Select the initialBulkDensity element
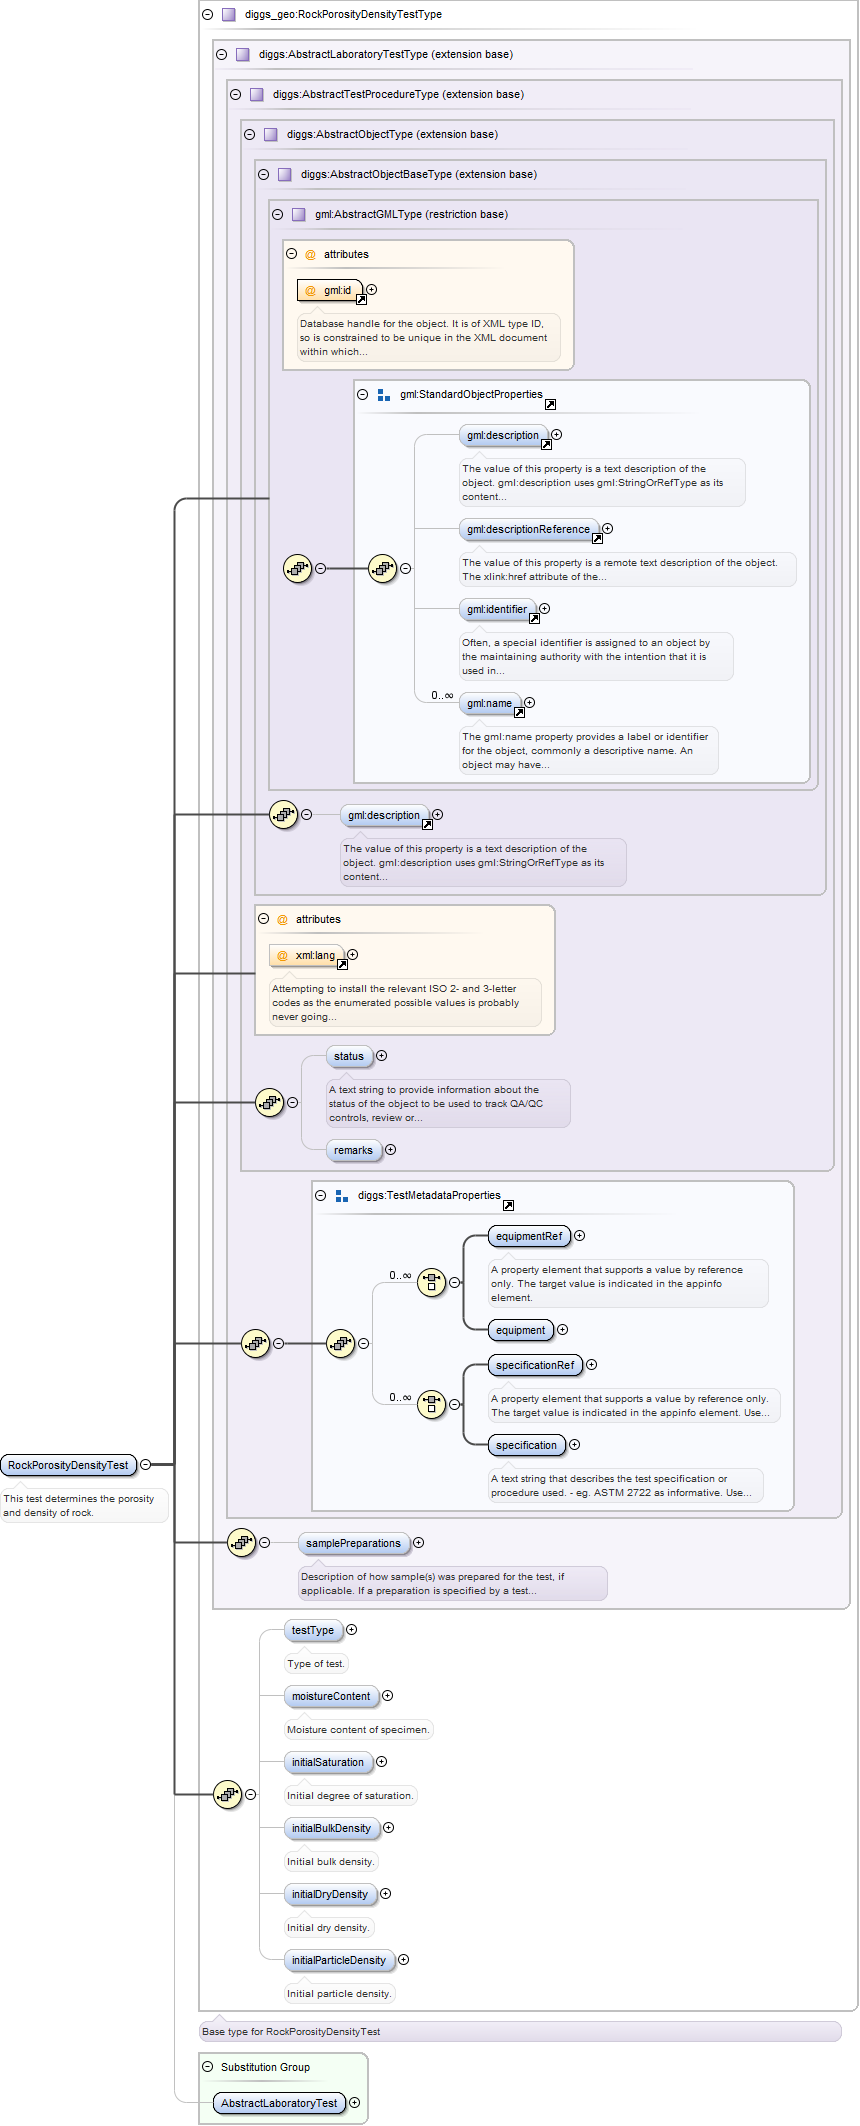 click(x=331, y=1828)
